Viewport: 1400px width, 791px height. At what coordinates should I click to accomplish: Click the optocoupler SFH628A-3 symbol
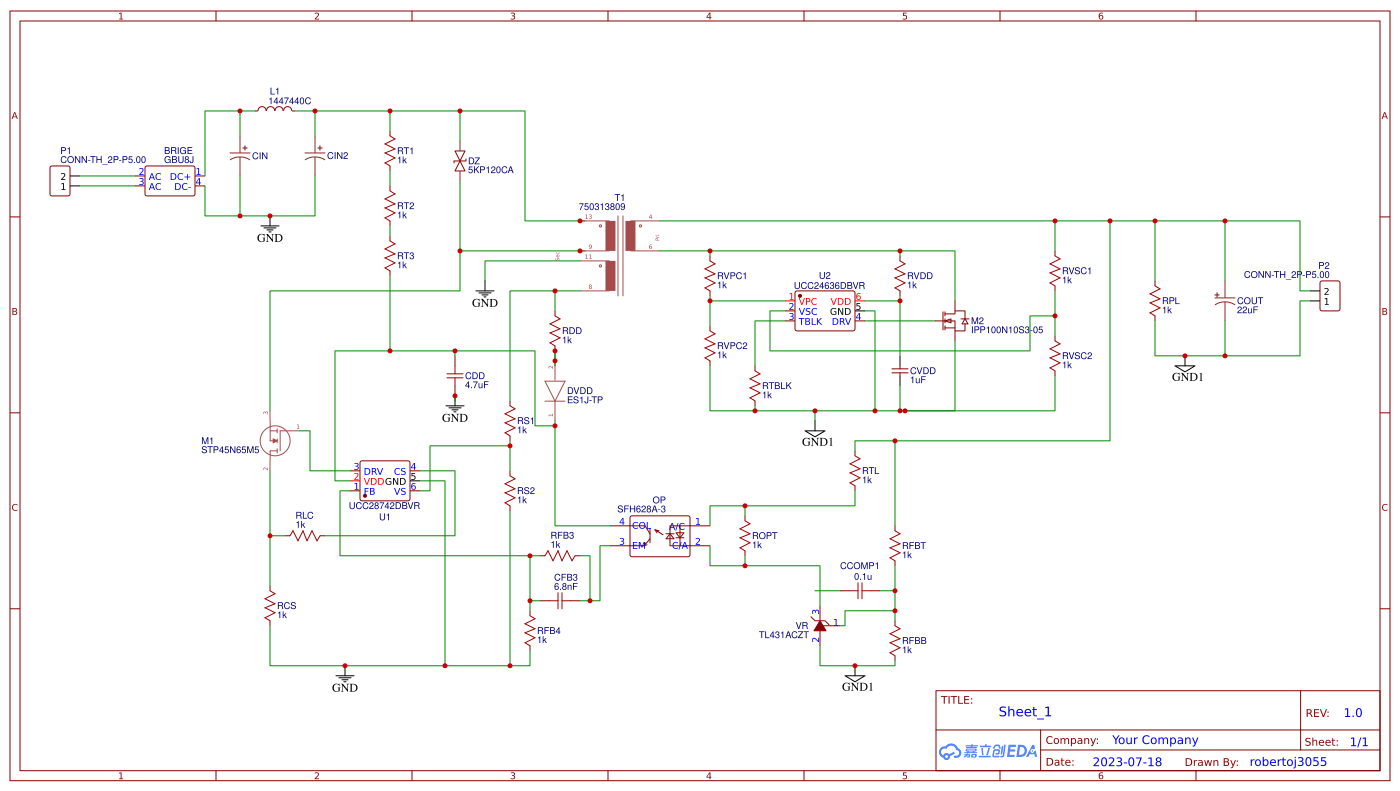660,535
